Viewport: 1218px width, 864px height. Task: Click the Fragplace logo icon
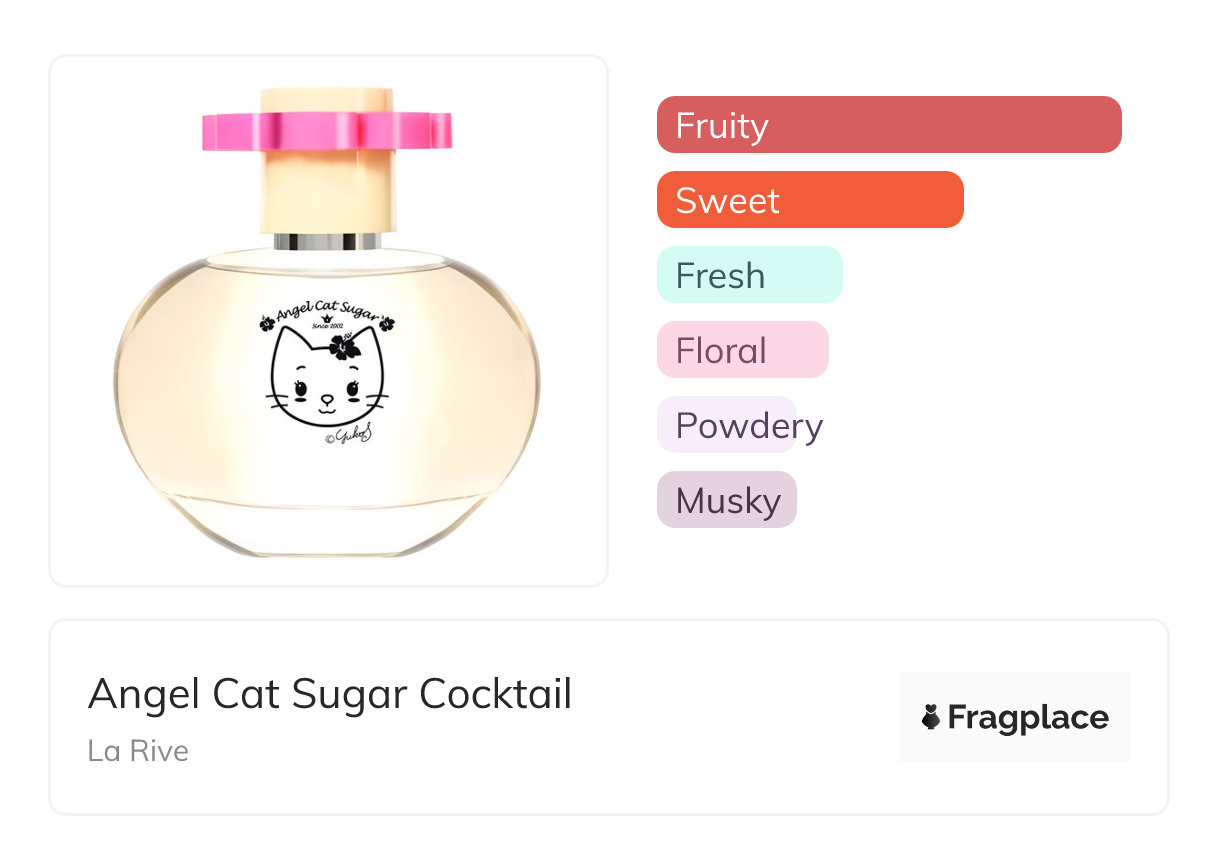tap(931, 717)
